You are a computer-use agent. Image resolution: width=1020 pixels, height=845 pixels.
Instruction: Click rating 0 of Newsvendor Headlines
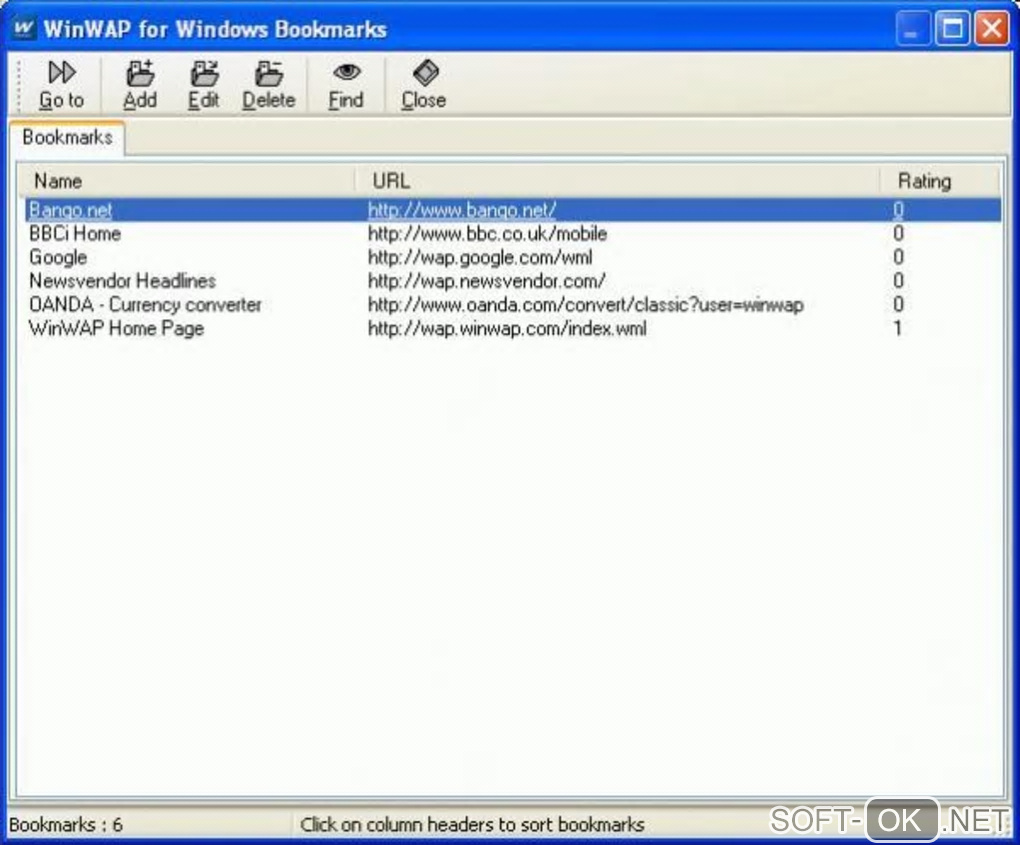(898, 281)
